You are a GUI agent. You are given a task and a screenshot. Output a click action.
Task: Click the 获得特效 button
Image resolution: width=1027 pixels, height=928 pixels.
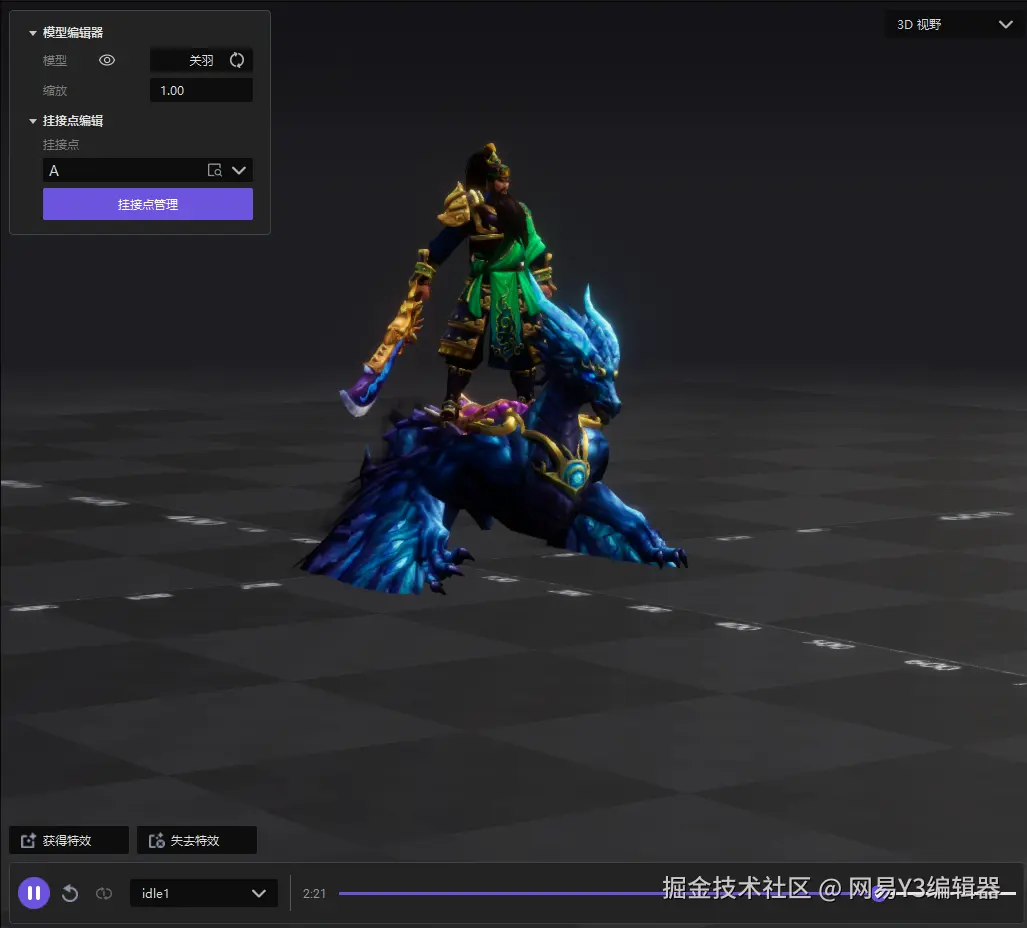point(69,840)
